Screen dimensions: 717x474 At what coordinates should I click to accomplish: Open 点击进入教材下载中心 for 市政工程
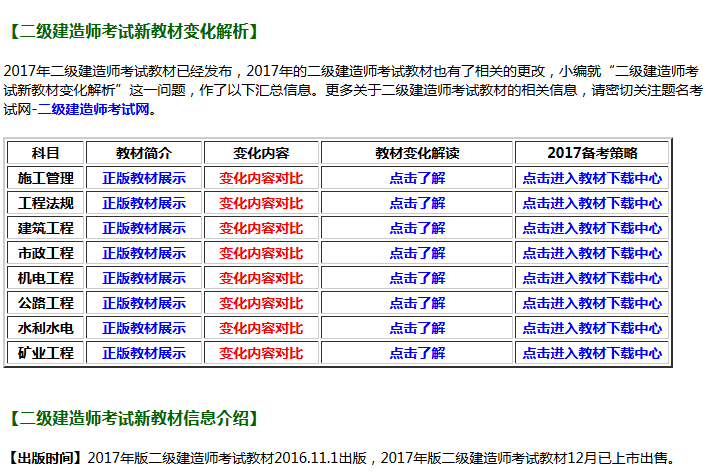click(592, 253)
